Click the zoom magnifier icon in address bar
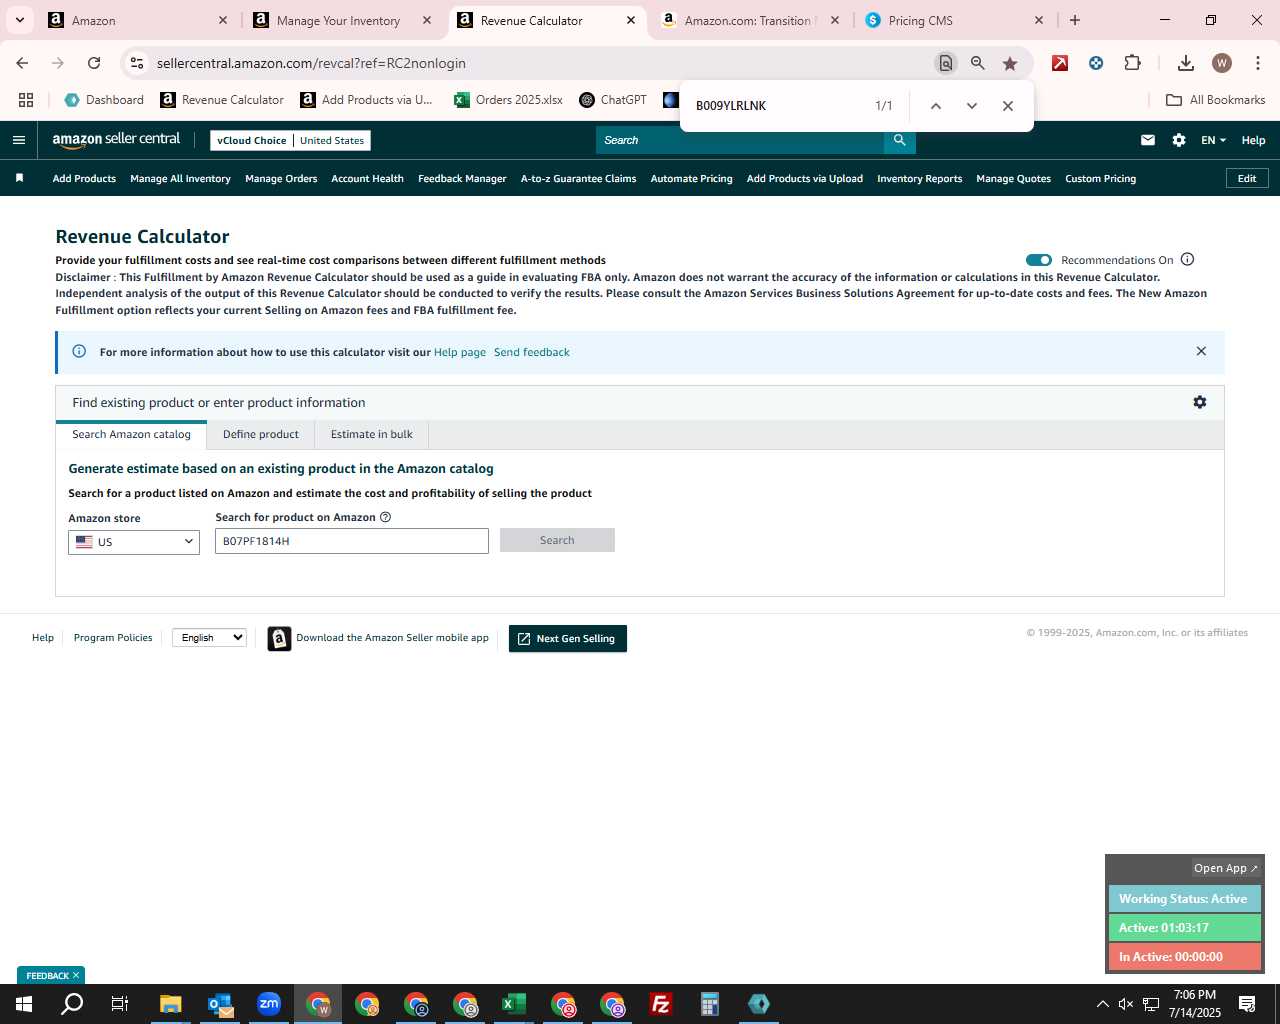This screenshot has height=1024, width=1280. point(978,63)
